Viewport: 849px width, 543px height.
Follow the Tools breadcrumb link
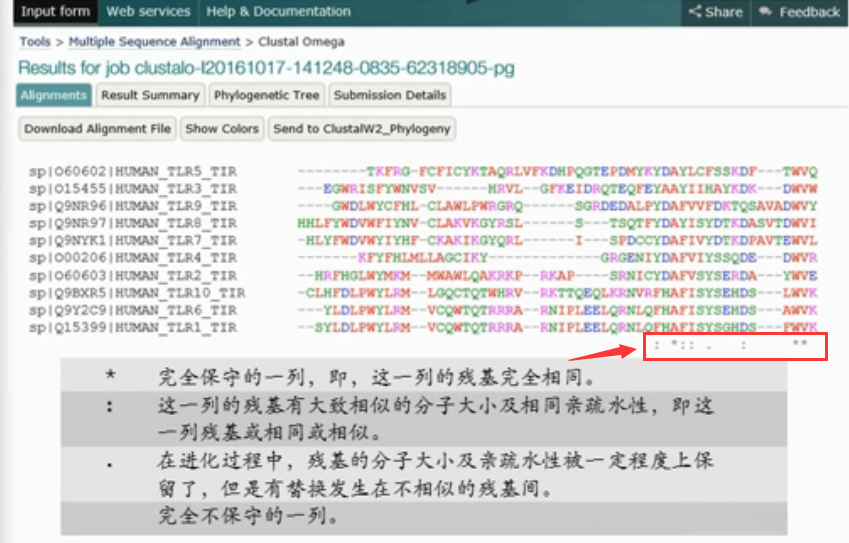point(35,42)
